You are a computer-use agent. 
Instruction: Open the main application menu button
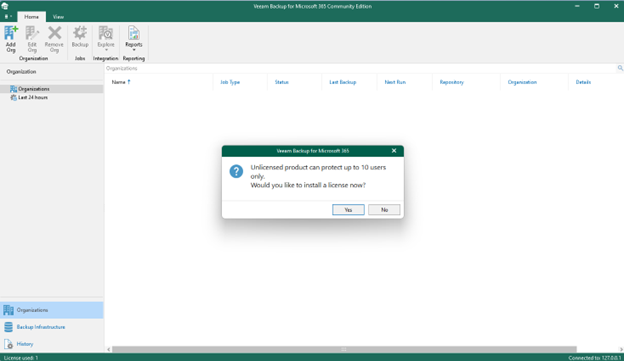pos(8,17)
